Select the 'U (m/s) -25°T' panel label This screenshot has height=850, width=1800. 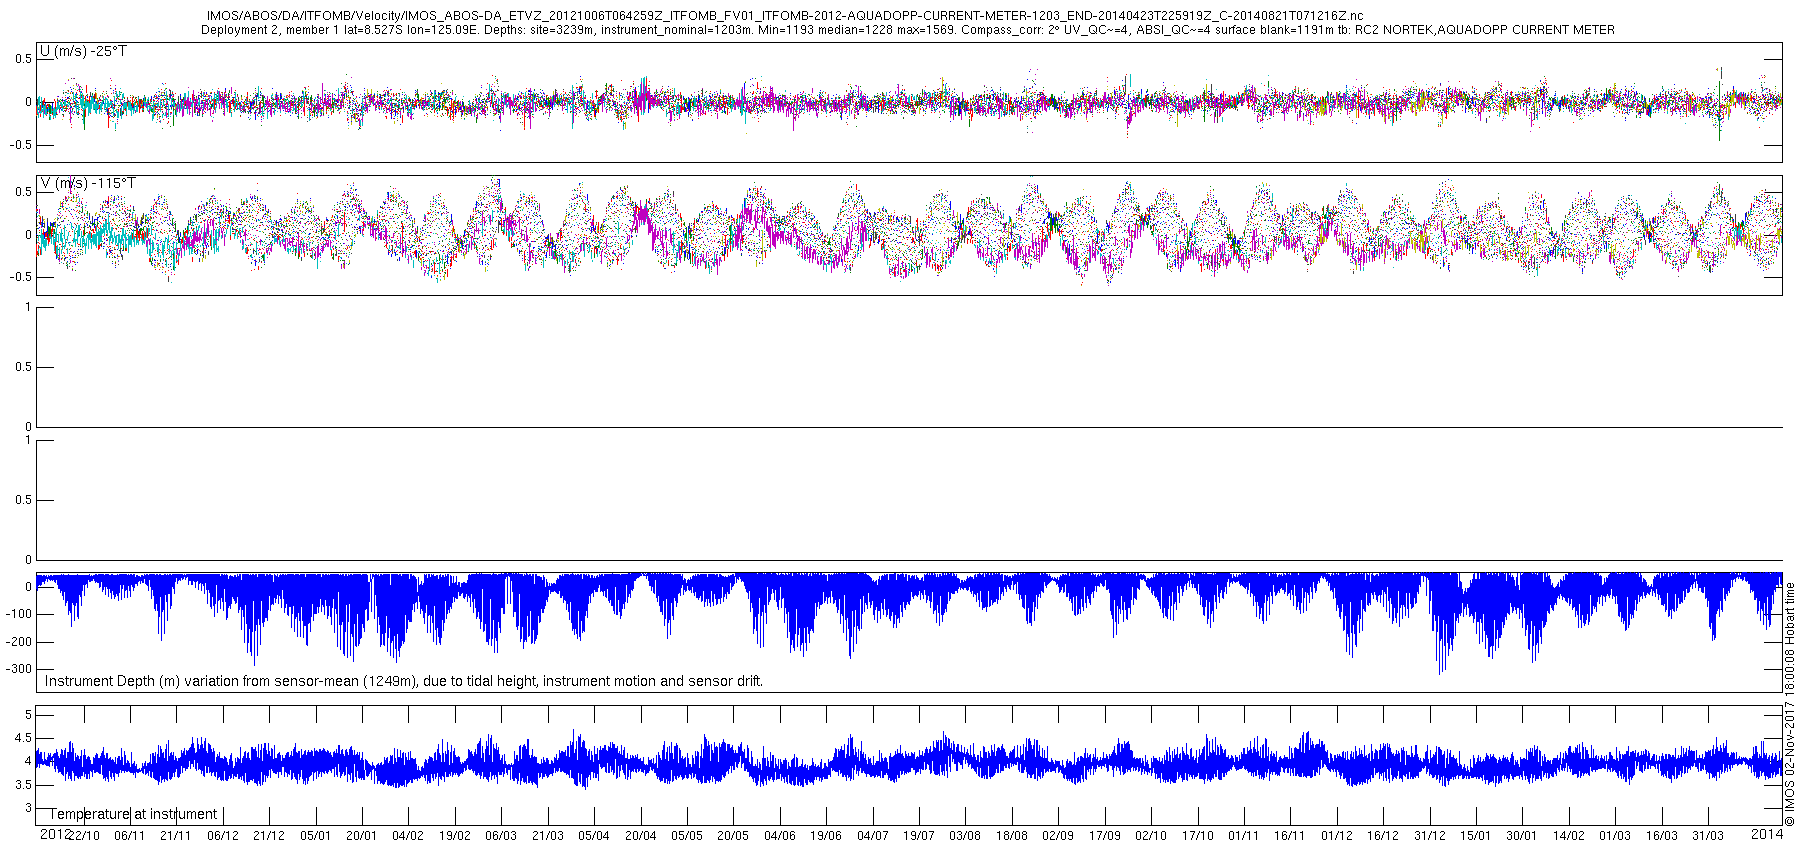83,51
